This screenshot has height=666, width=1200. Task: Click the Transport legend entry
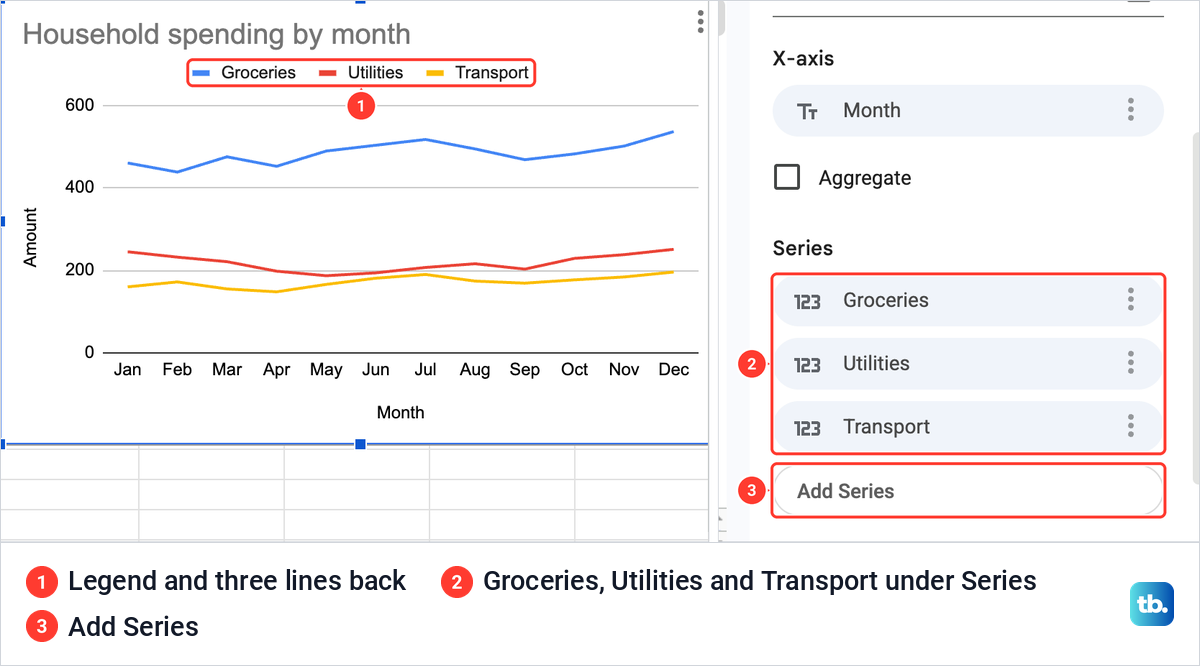point(477,73)
